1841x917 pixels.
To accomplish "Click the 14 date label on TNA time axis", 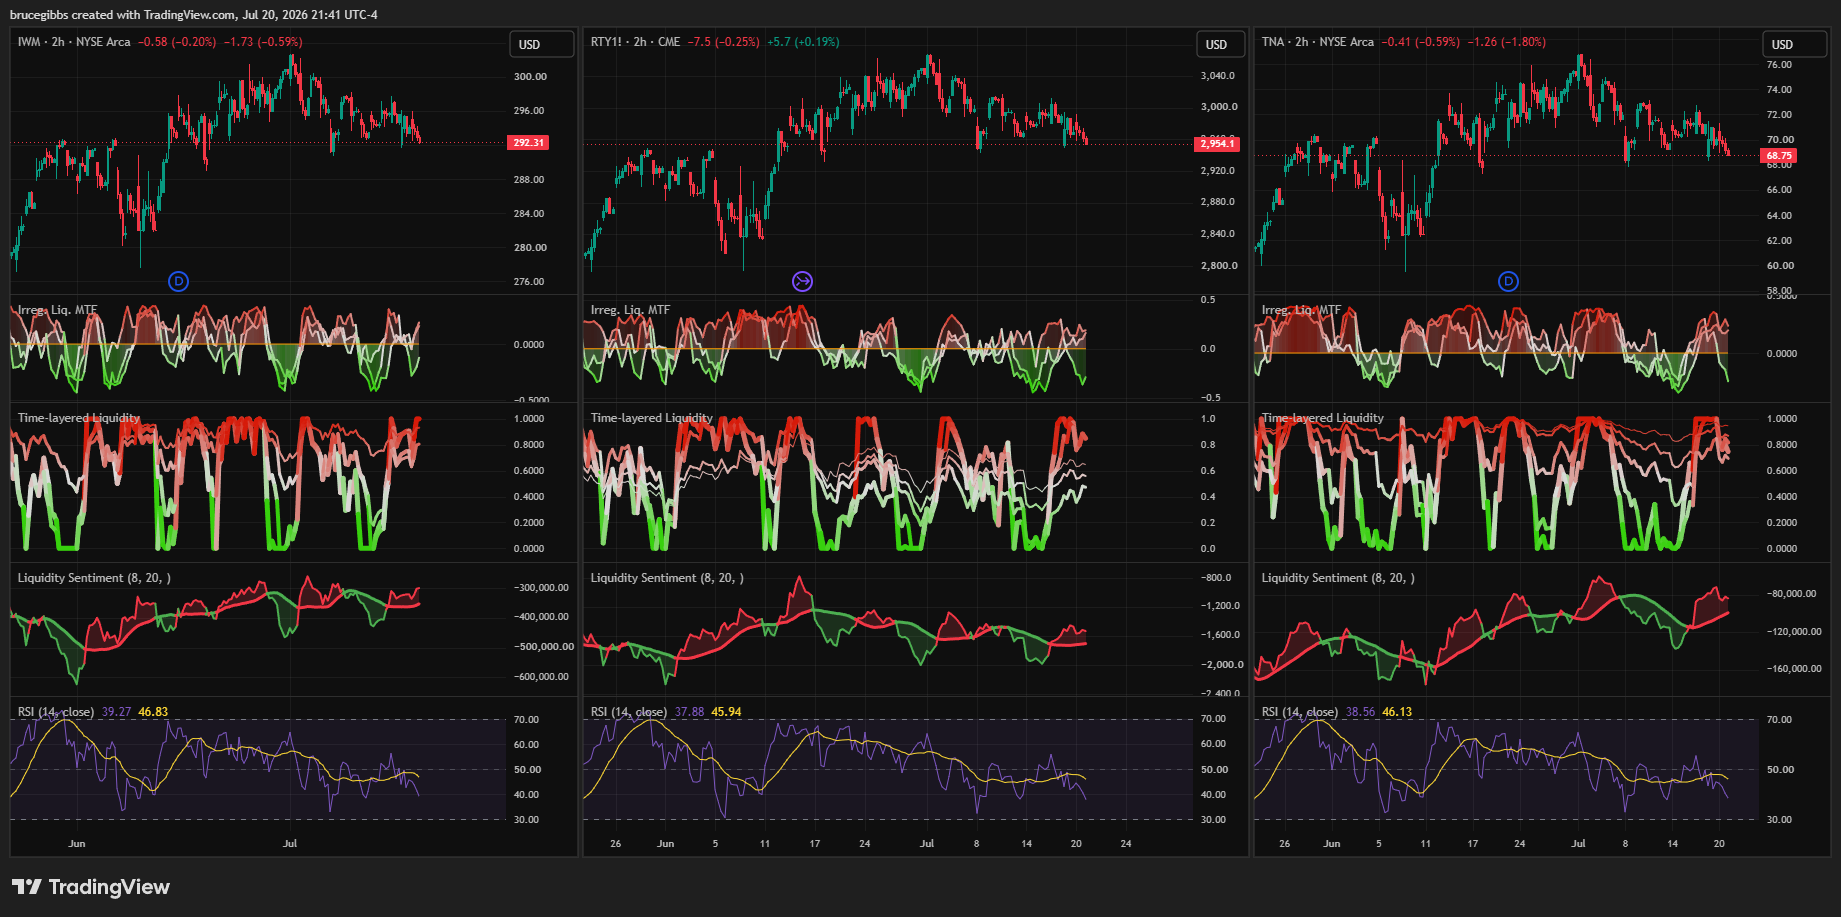I will pyautogui.click(x=1673, y=844).
